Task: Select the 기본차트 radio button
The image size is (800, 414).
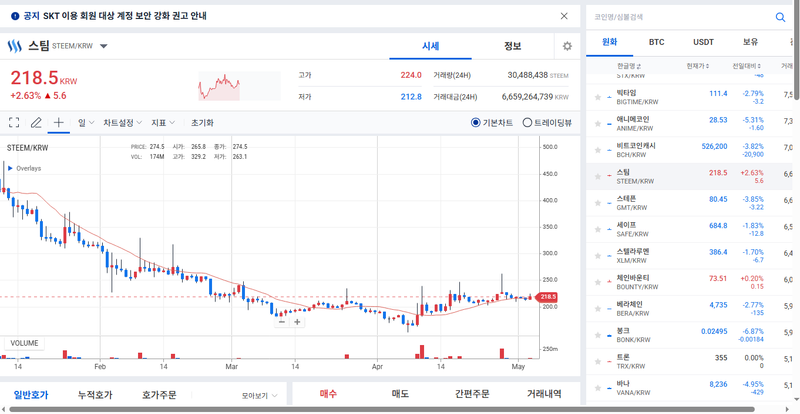Action: pyautogui.click(x=476, y=123)
